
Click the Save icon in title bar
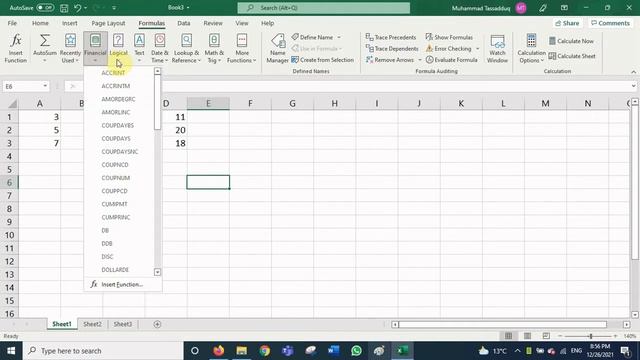64,8
